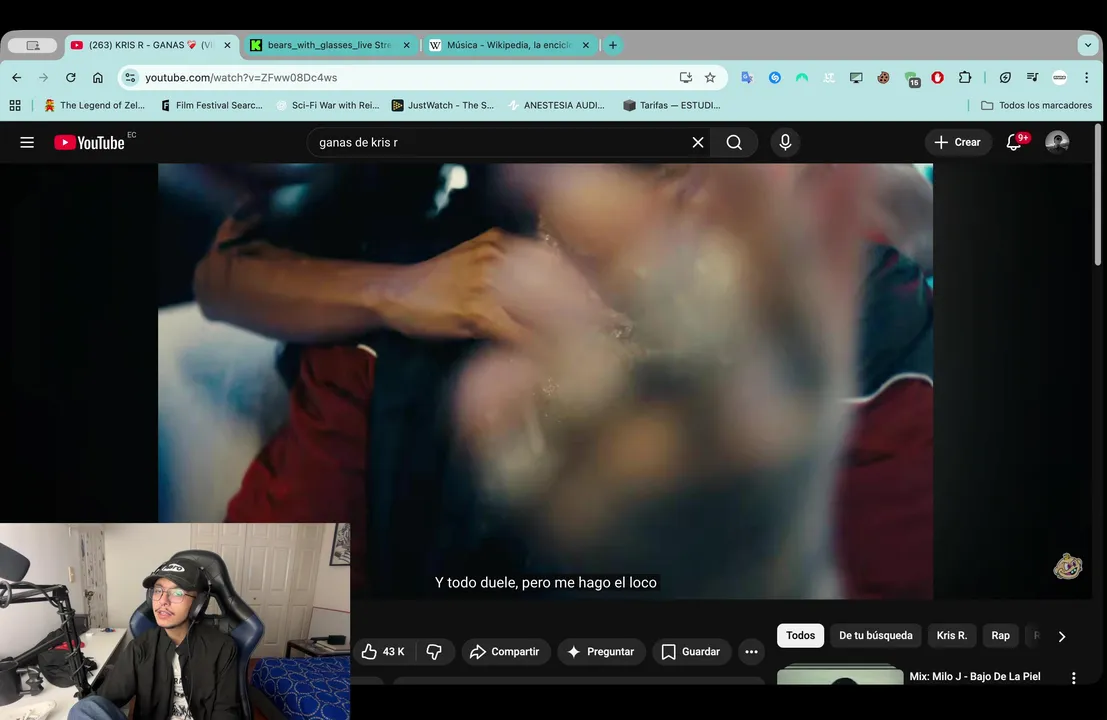Click the install app icon in address bar

pyautogui.click(x=686, y=78)
